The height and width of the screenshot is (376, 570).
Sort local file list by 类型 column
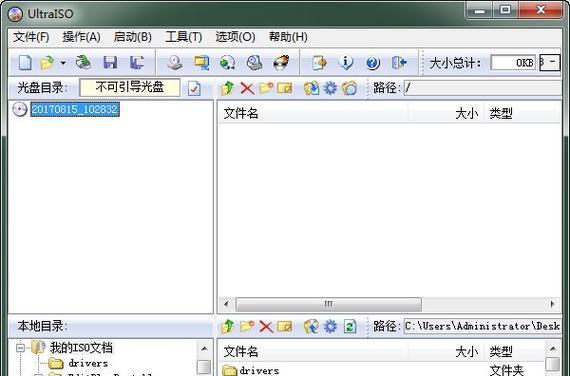point(515,352)
